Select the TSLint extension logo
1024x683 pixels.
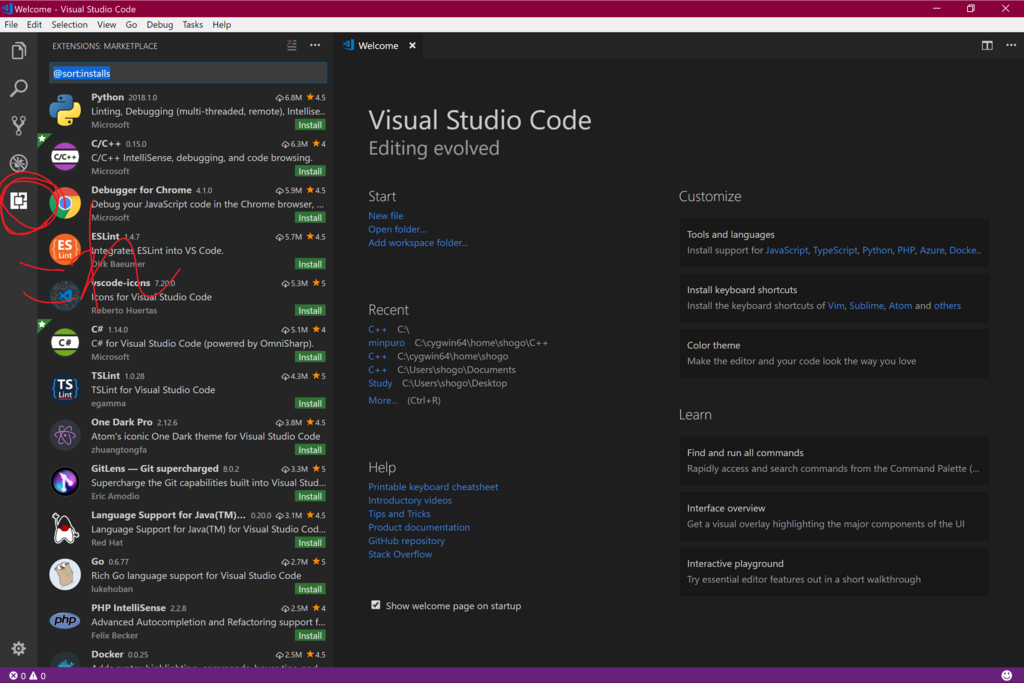(65, 389)
